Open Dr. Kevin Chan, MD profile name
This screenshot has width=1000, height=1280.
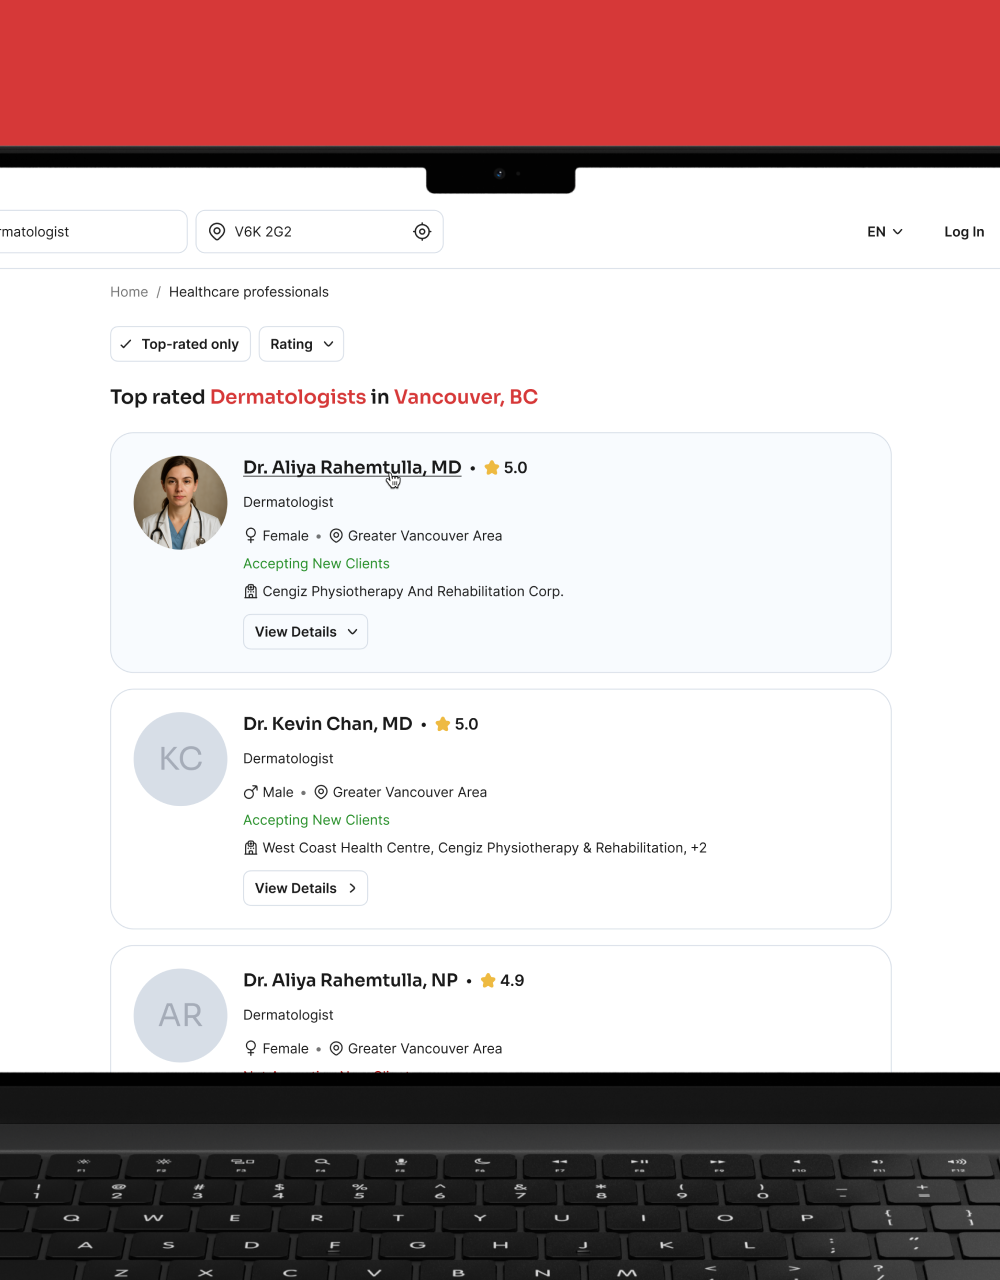click(x=328, y=724)
